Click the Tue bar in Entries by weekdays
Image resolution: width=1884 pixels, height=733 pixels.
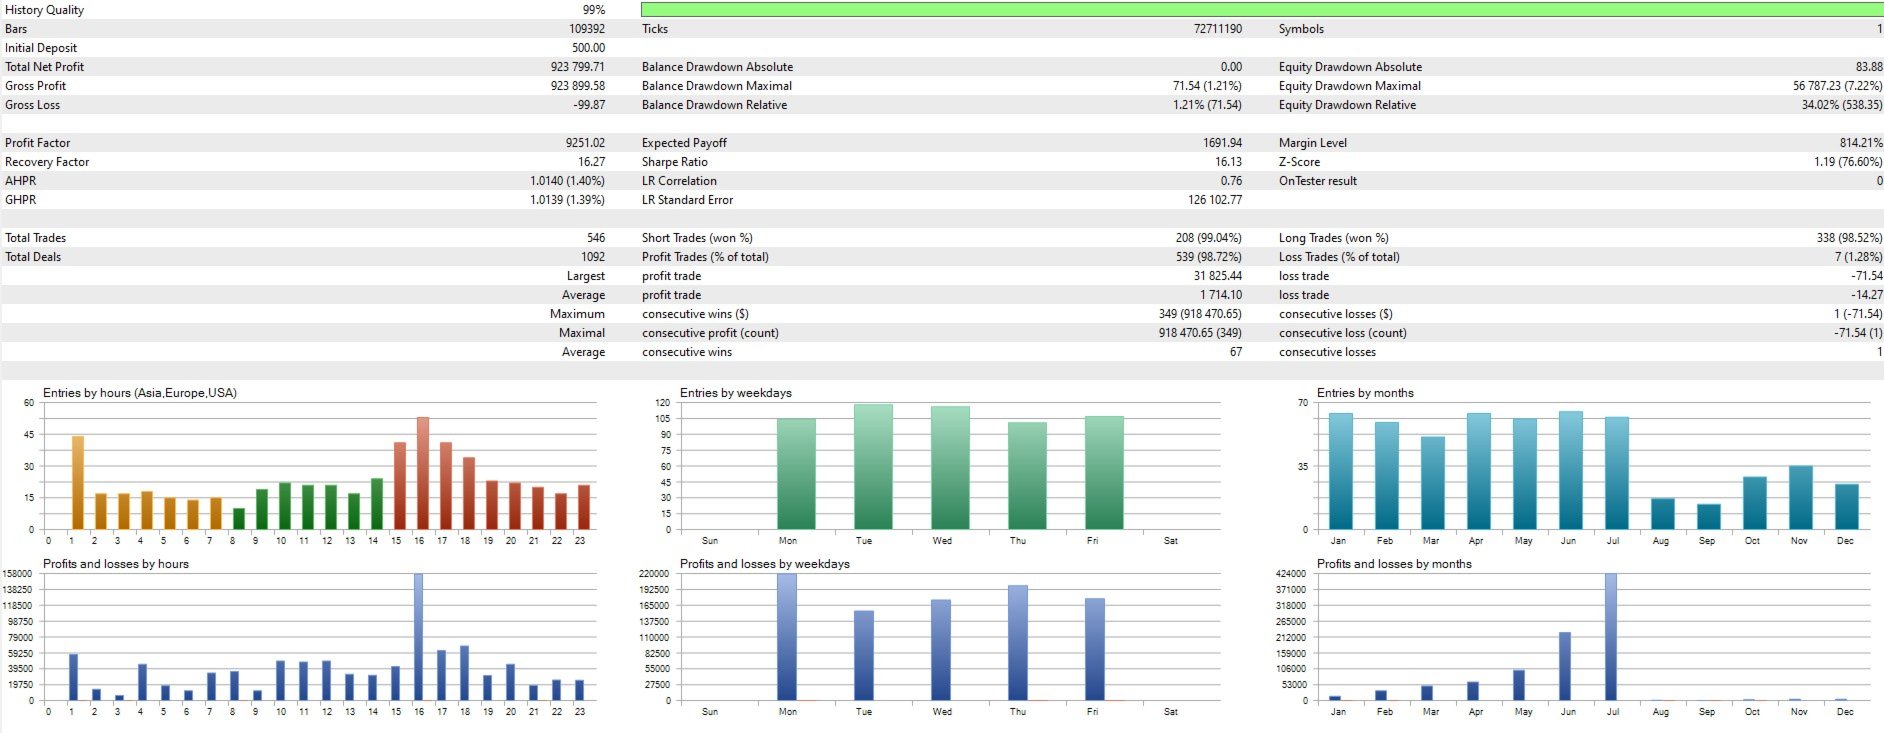[873, 467]
